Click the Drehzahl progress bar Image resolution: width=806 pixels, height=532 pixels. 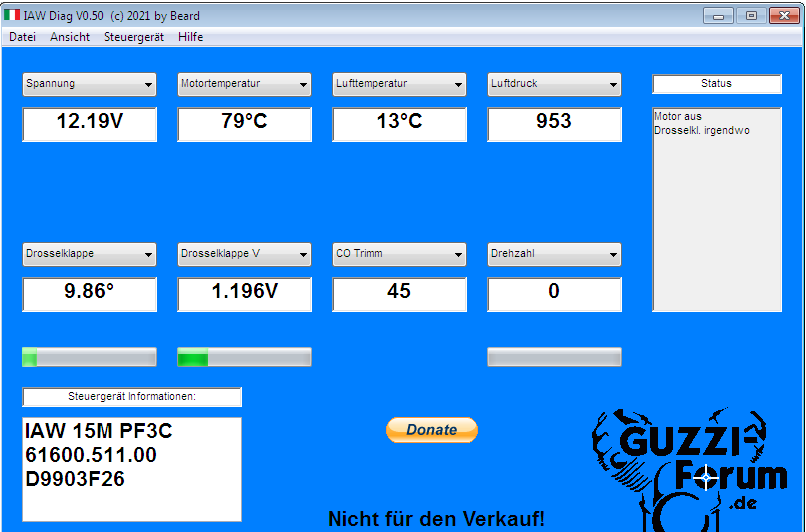tap(554, 357)
